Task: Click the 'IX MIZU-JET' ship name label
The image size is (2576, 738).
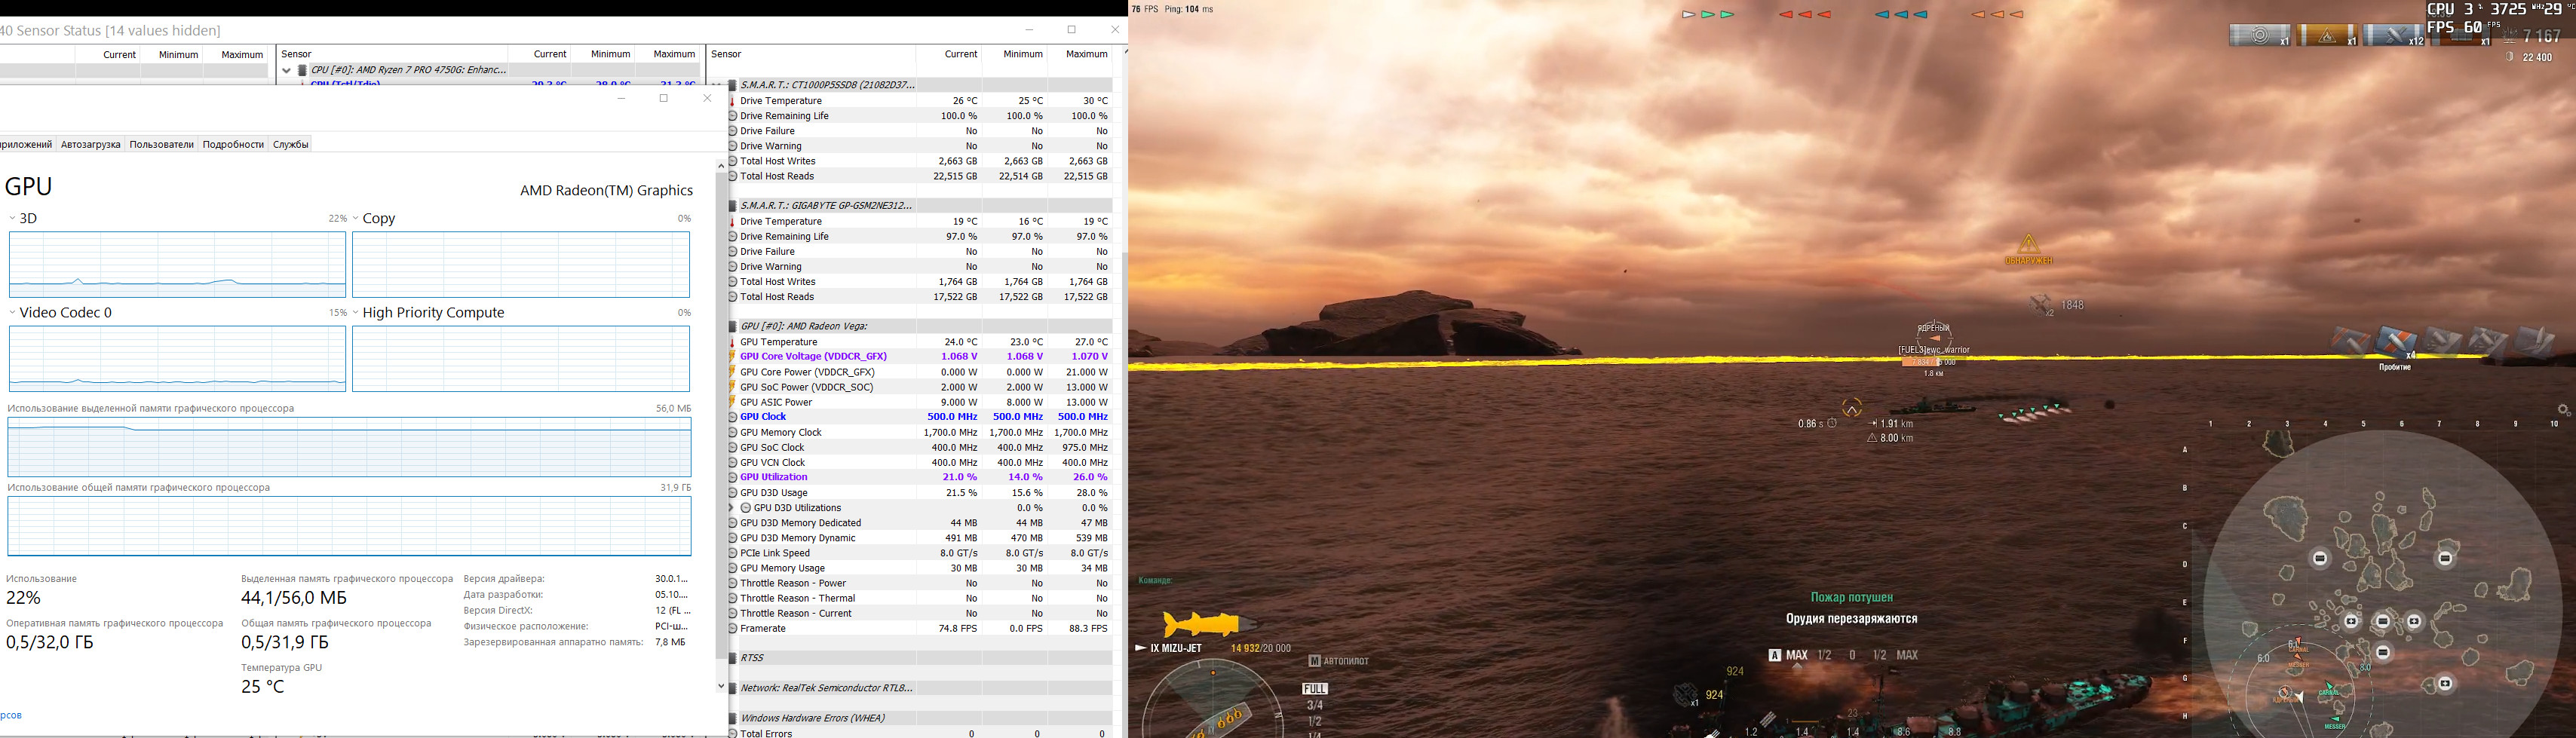Action: point(1176,648)
